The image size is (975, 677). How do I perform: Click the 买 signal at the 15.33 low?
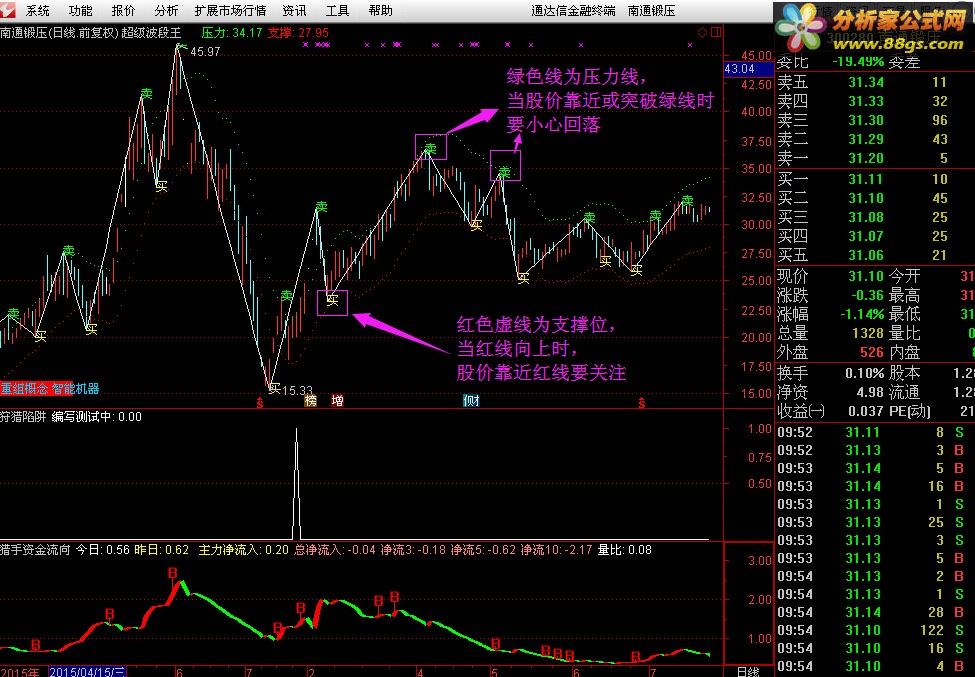(274, 389)
